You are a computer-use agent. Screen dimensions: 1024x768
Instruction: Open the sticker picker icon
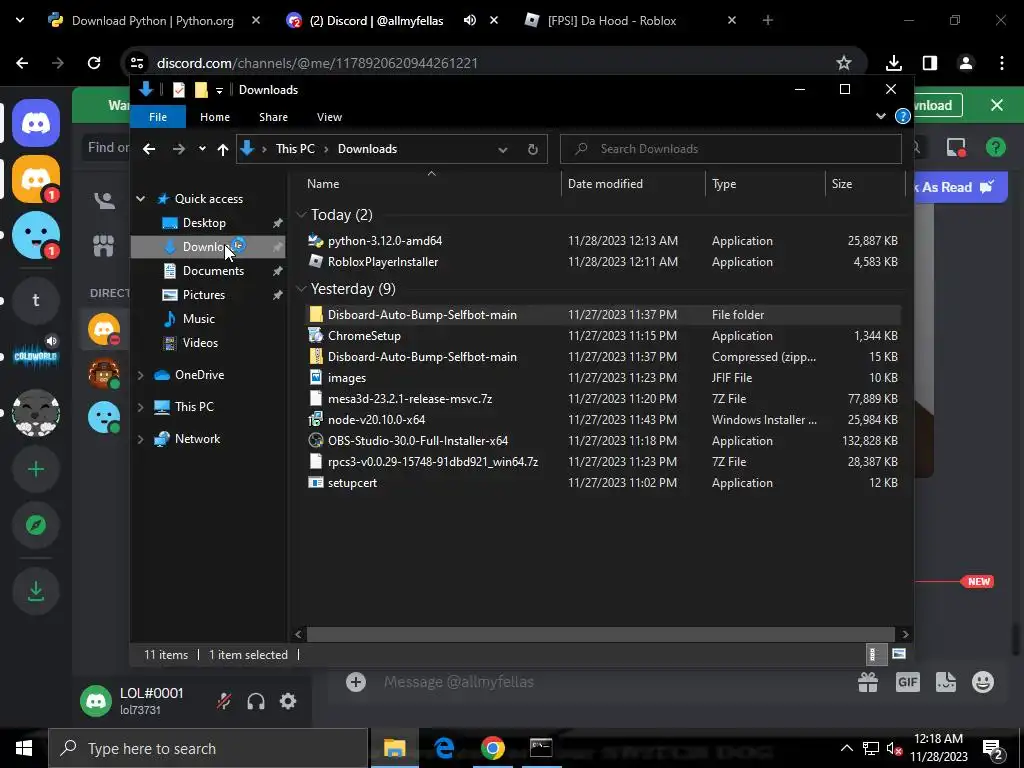(x=946, y=682)
